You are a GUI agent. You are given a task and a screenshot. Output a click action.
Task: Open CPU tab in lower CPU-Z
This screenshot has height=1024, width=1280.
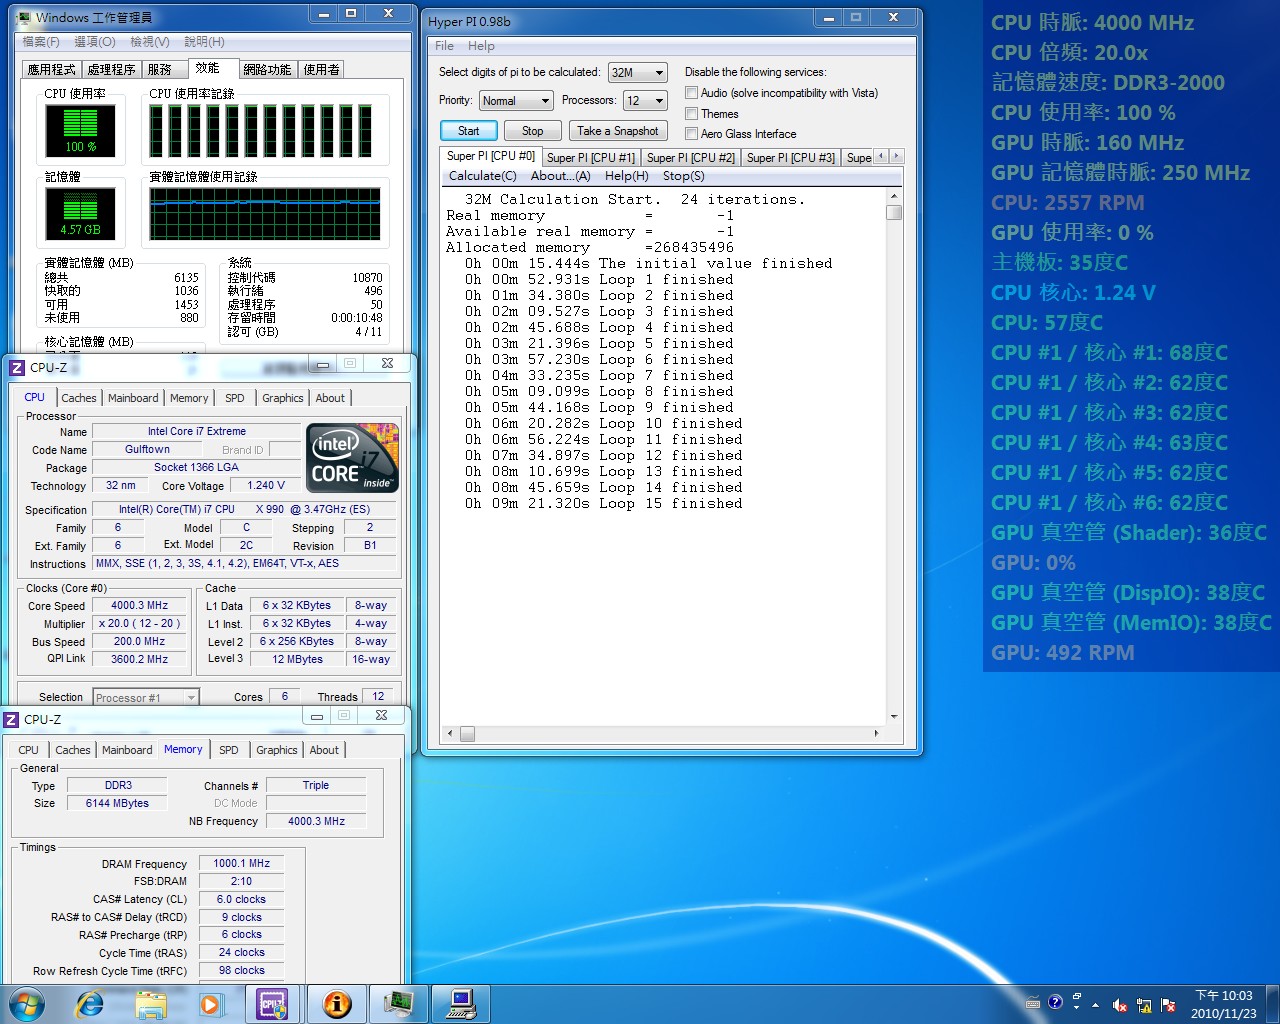point(29,750)
